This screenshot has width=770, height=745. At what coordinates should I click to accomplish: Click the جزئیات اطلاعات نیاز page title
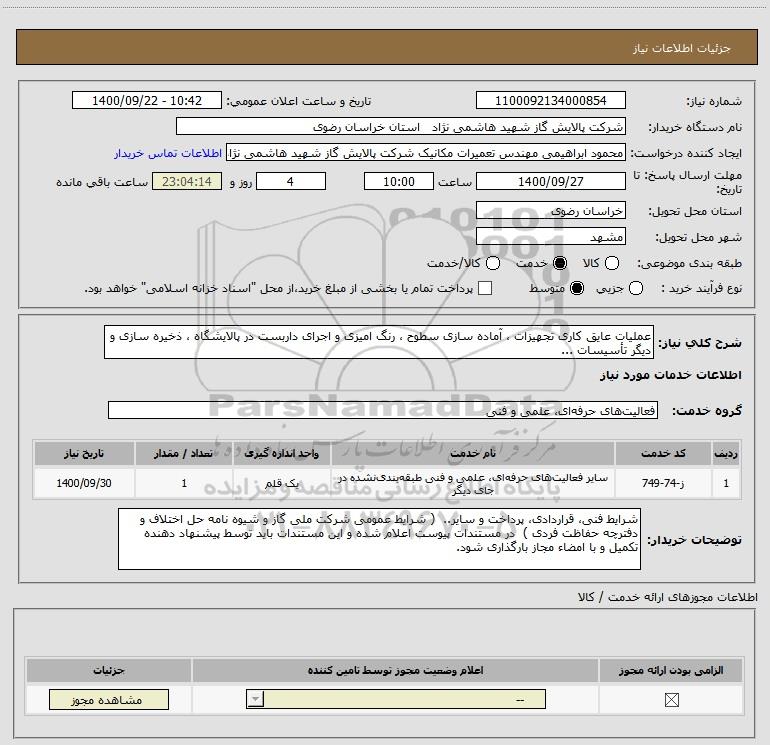682,48
